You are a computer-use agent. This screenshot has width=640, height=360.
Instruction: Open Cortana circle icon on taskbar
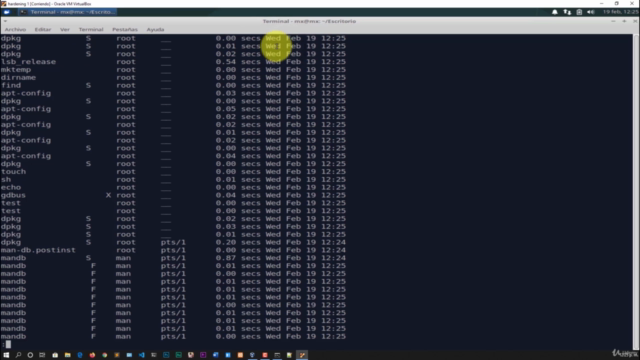(30, 355)
